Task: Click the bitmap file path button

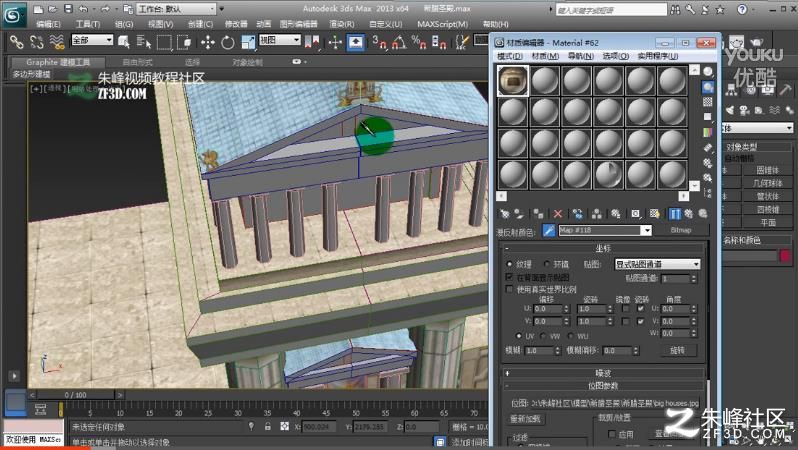Action: 615,403
